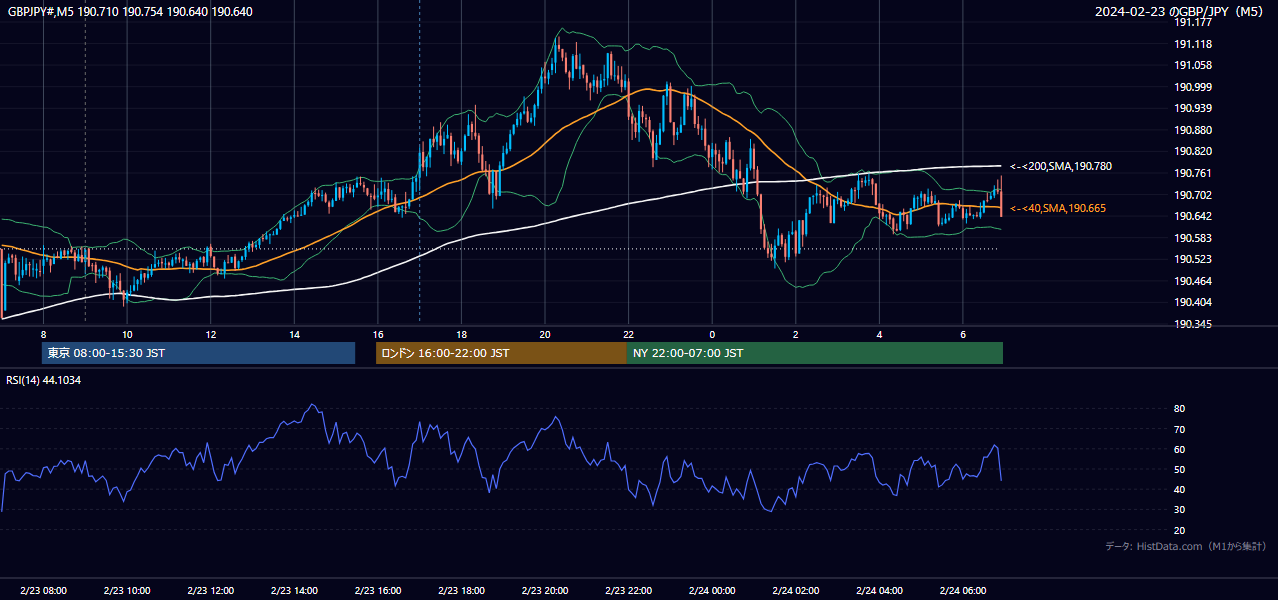
Task: Click the 2/23 22:00 time axis label
Action: pos(628,591)
